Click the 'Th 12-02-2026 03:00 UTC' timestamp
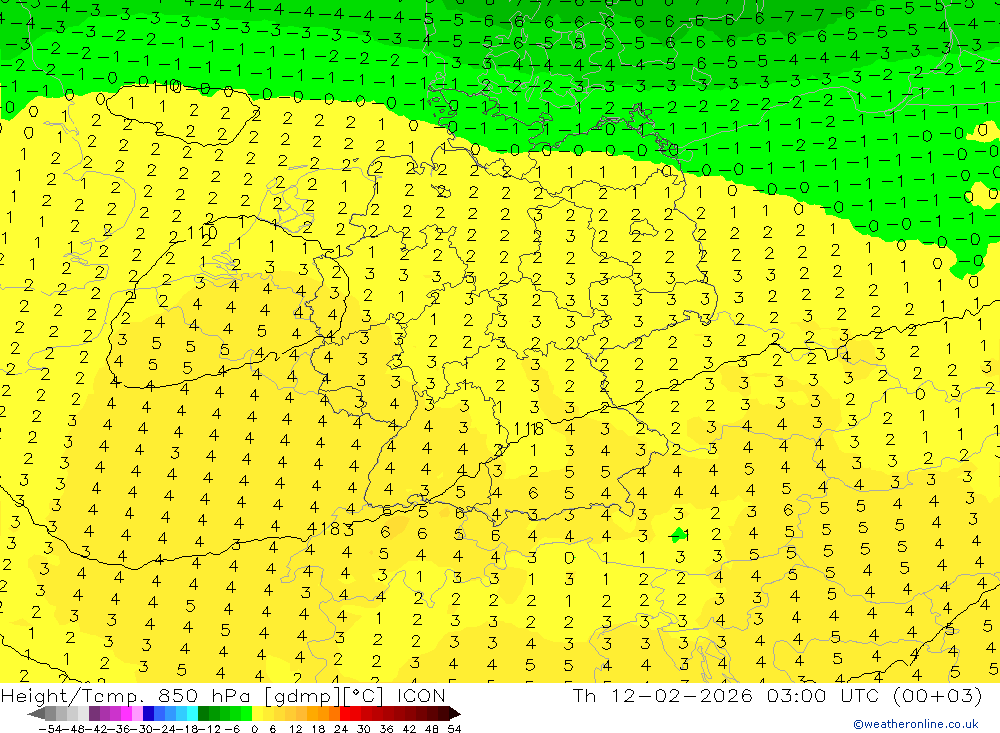This screenshot has height=733, width=1000. coord(726,696)
